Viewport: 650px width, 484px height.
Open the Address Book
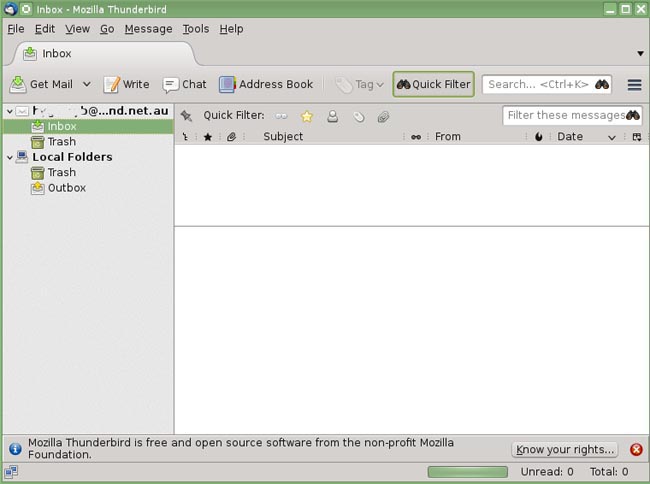point(266,85)
